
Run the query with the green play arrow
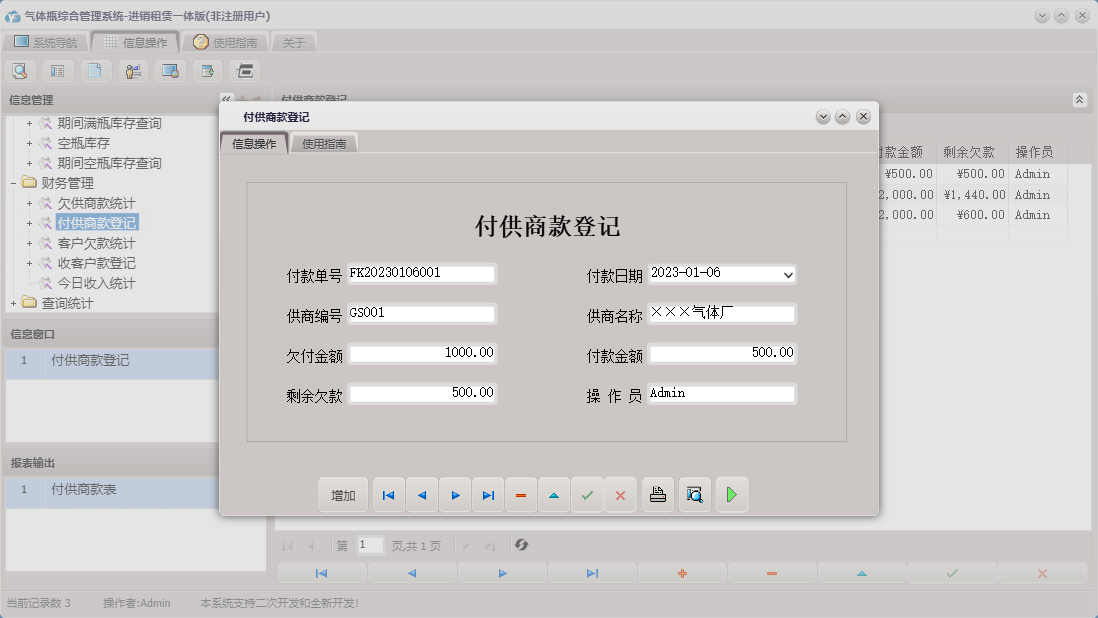pyautogui.click(x=732, y=494)
